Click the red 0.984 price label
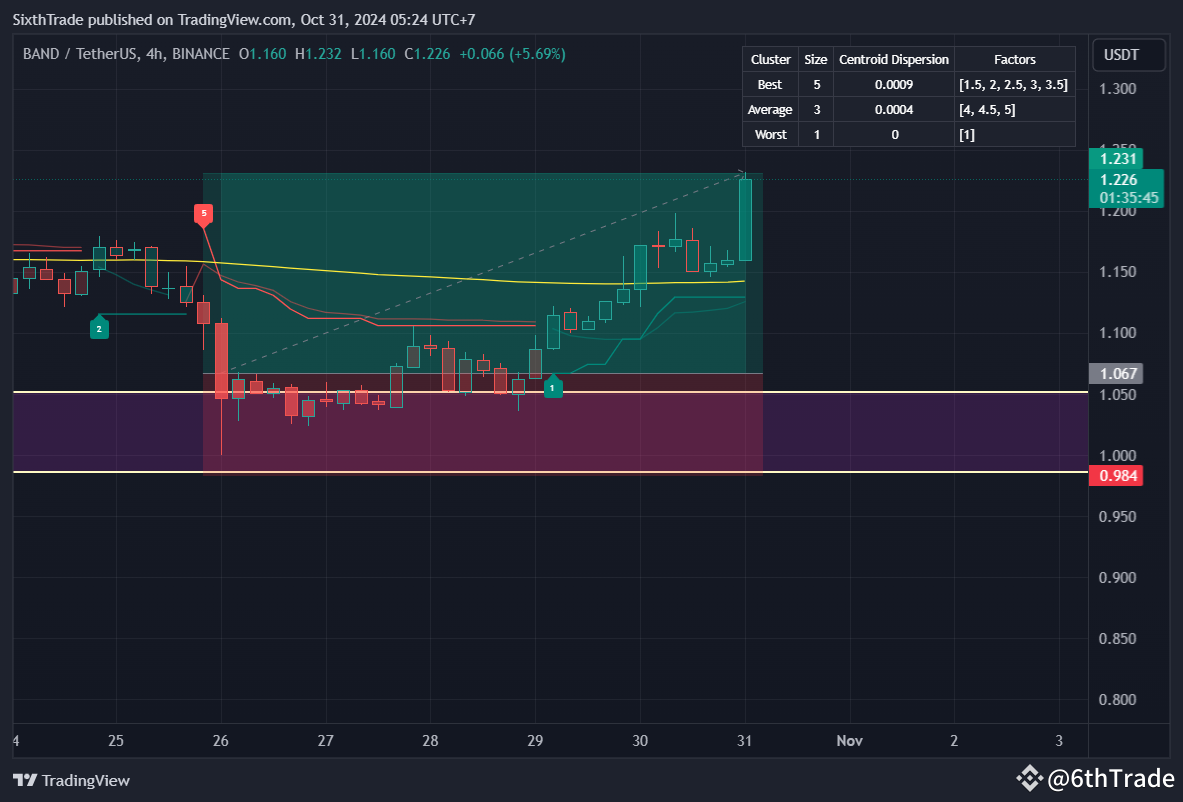 (1116, 476)
